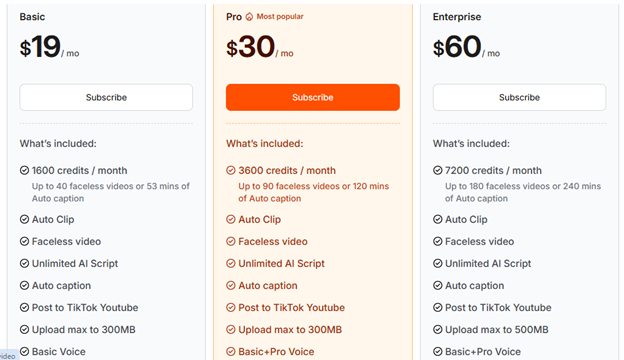Click the Basic plan Unlimited AI Script checkmark
The image size is (624, 360).
pyautogui.click(x=24, y=263)
